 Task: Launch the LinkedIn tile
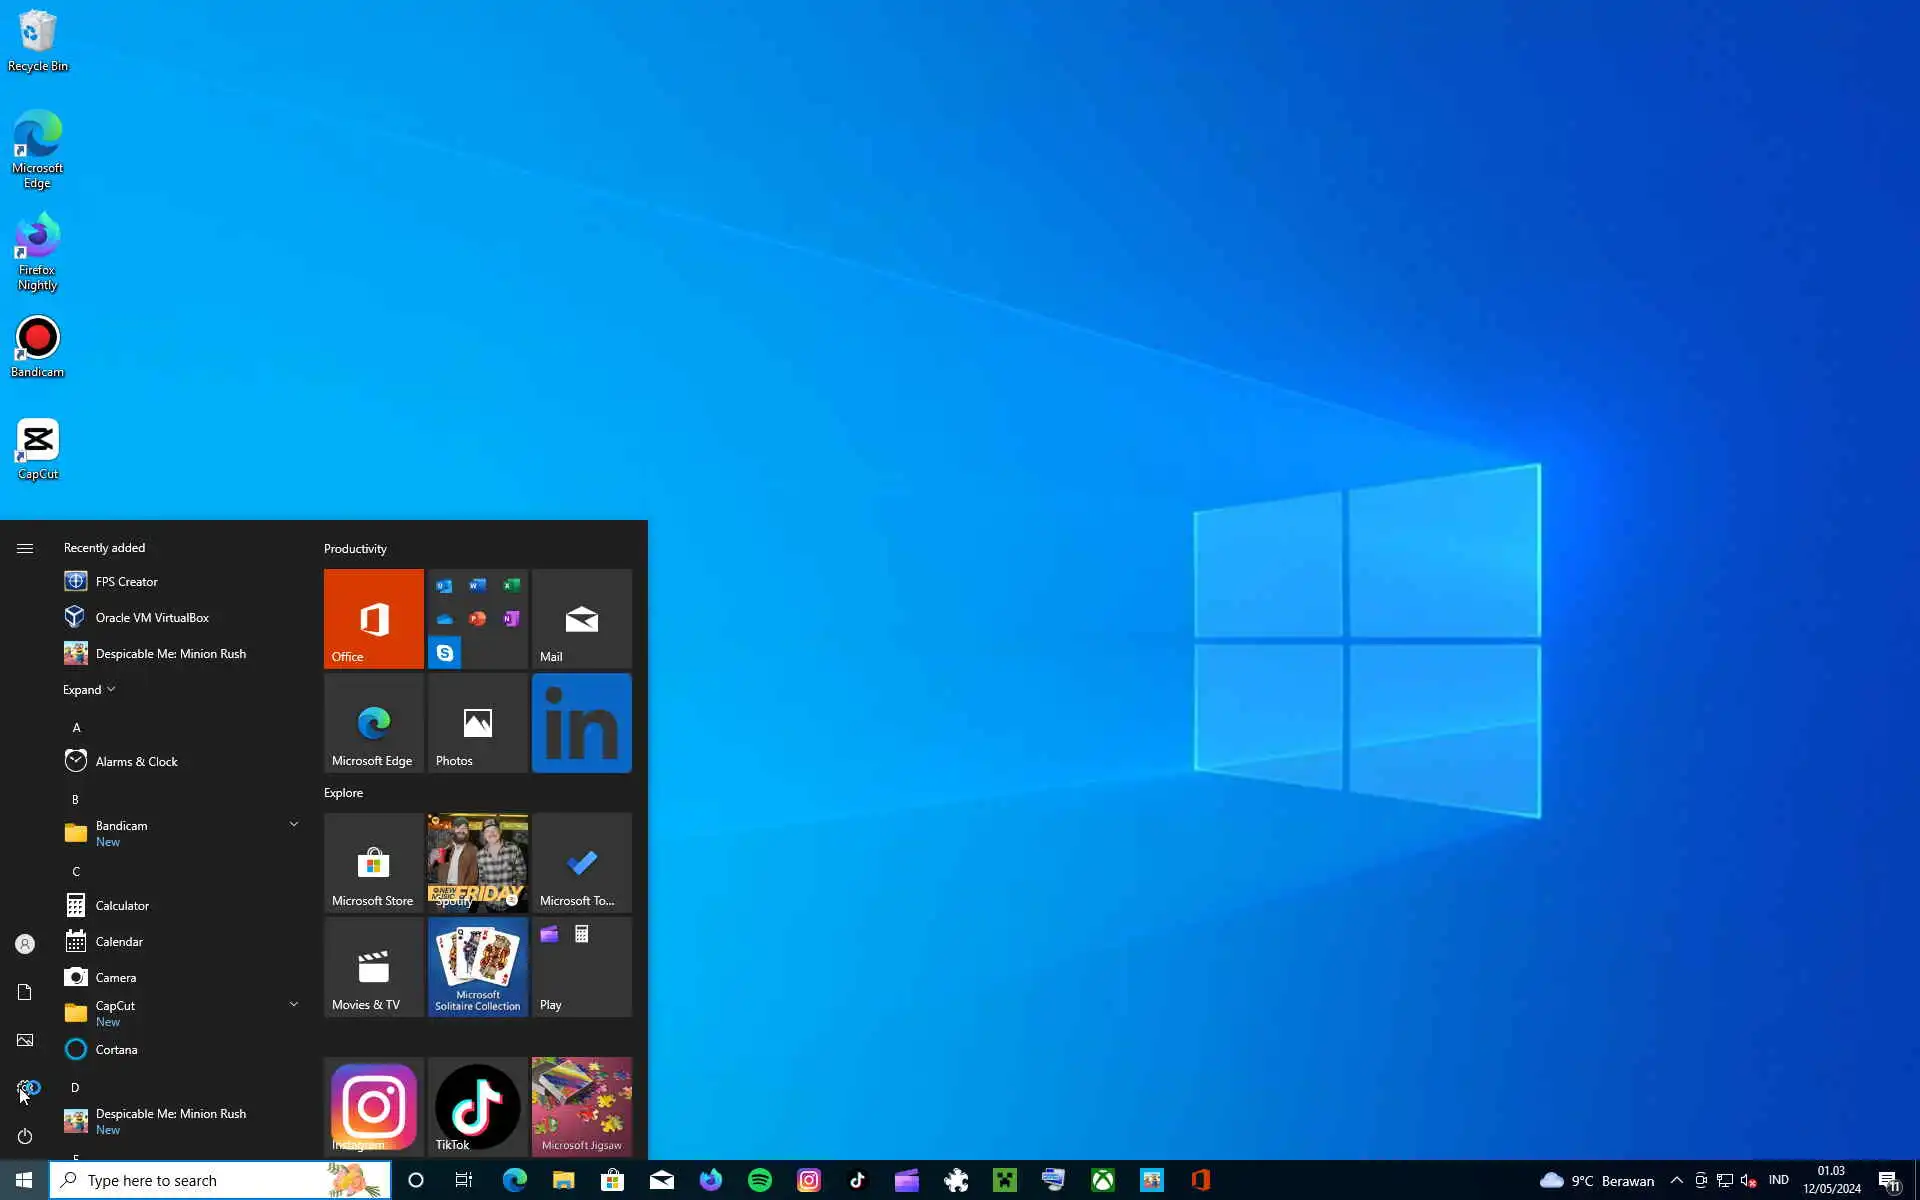[581, 722]
